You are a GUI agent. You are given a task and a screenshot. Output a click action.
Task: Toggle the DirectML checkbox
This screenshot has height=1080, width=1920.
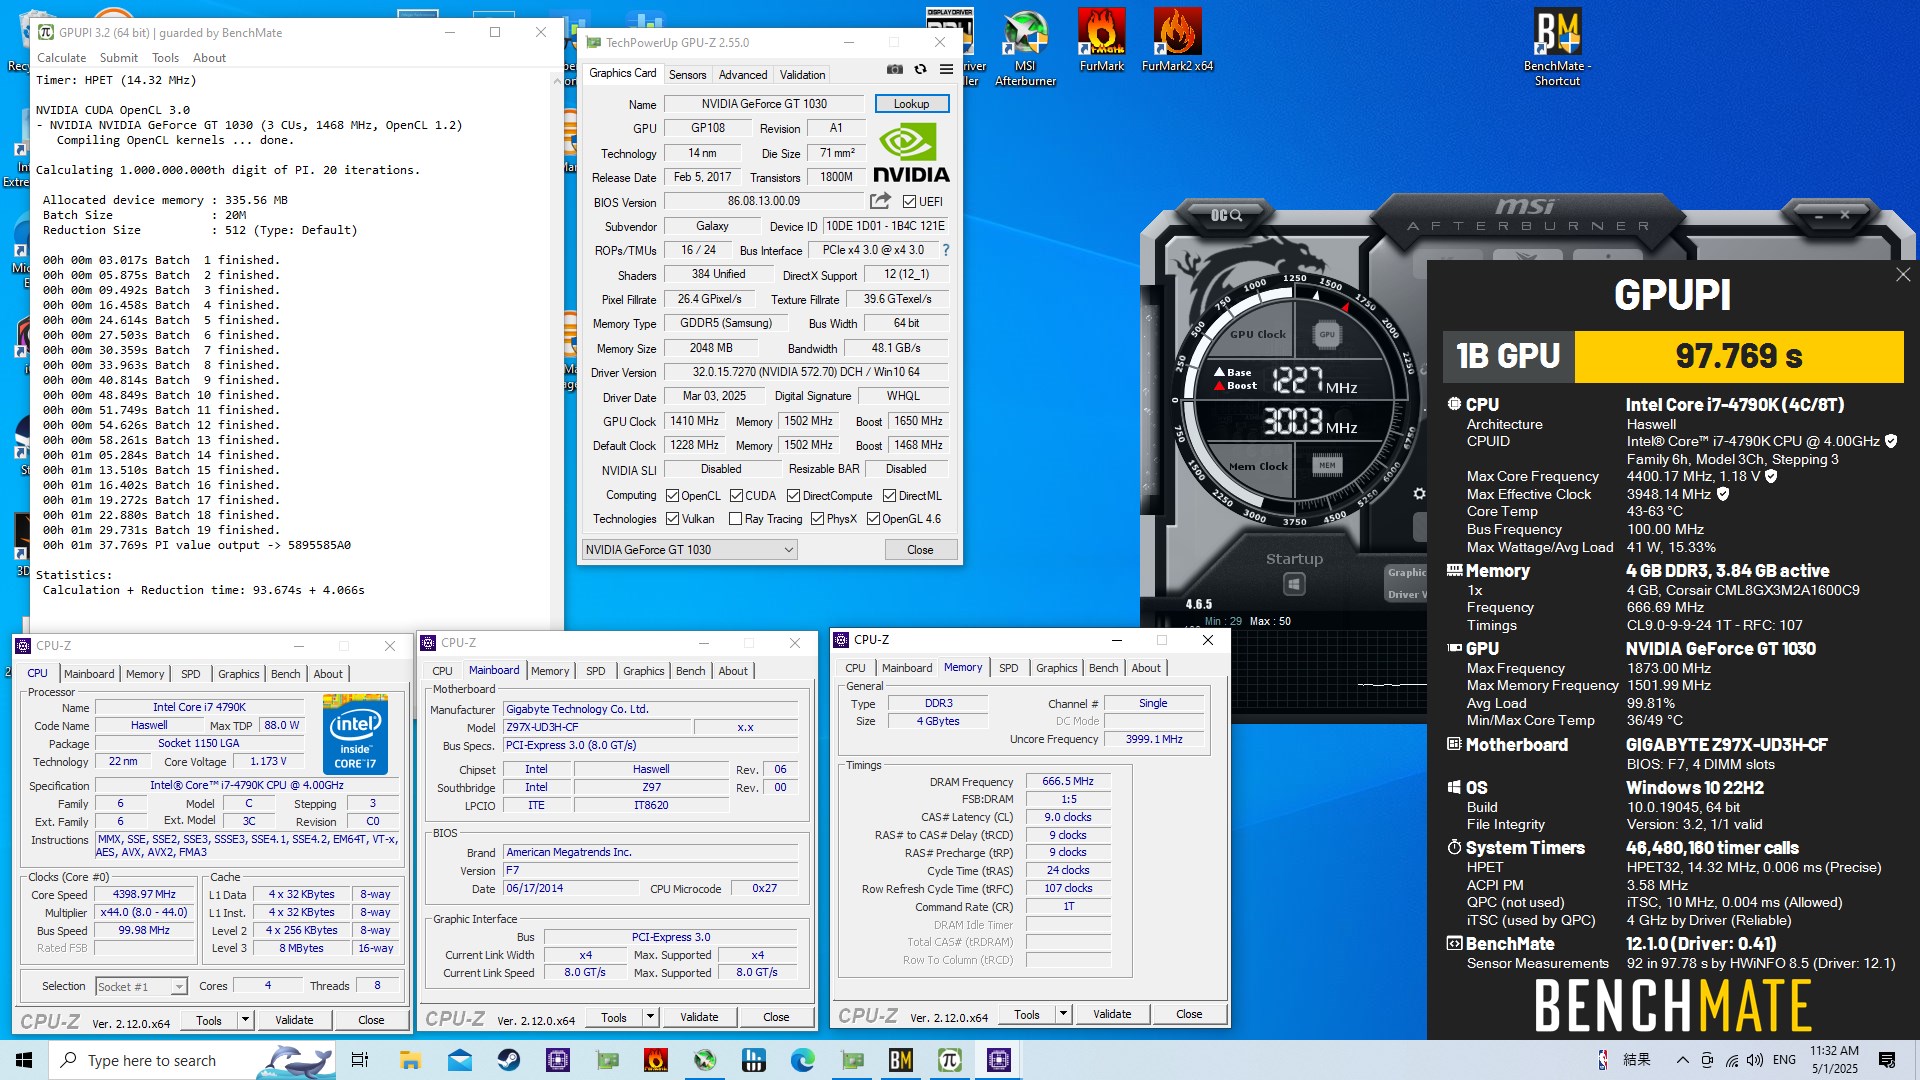(889, 496)
